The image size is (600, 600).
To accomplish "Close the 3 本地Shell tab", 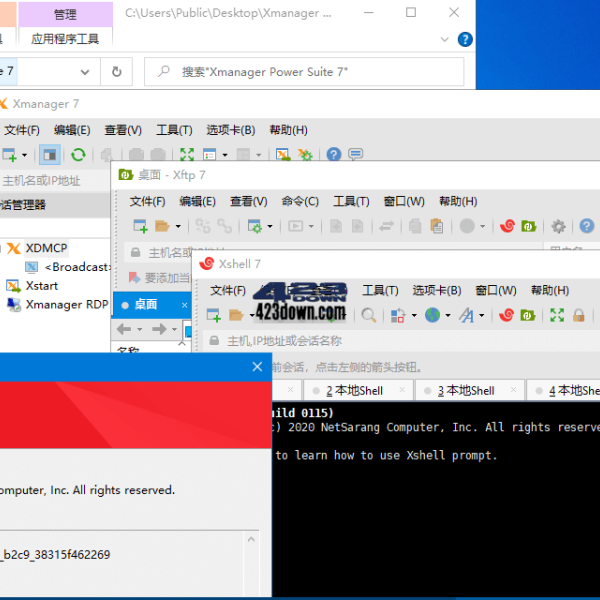I will click(513, 390).
